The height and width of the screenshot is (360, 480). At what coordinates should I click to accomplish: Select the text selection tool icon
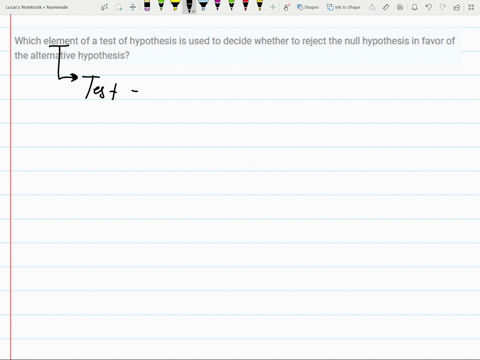[104, 7]
